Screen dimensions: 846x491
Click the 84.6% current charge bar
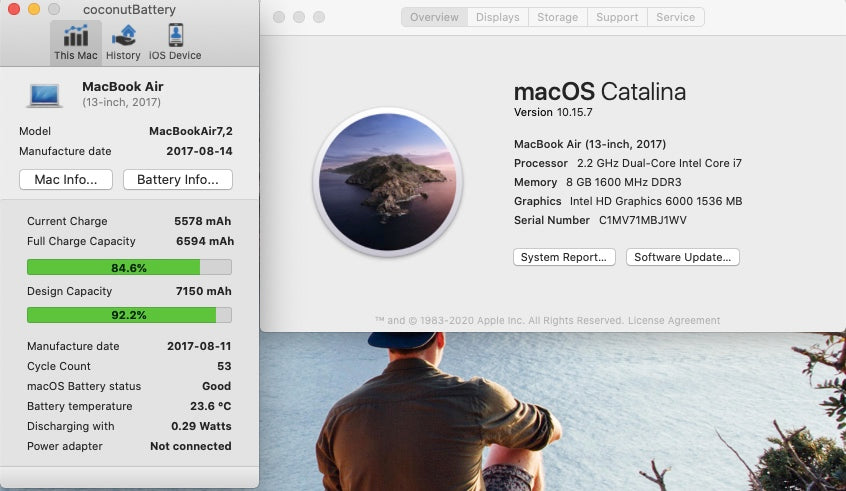click(x=129, y=267)
